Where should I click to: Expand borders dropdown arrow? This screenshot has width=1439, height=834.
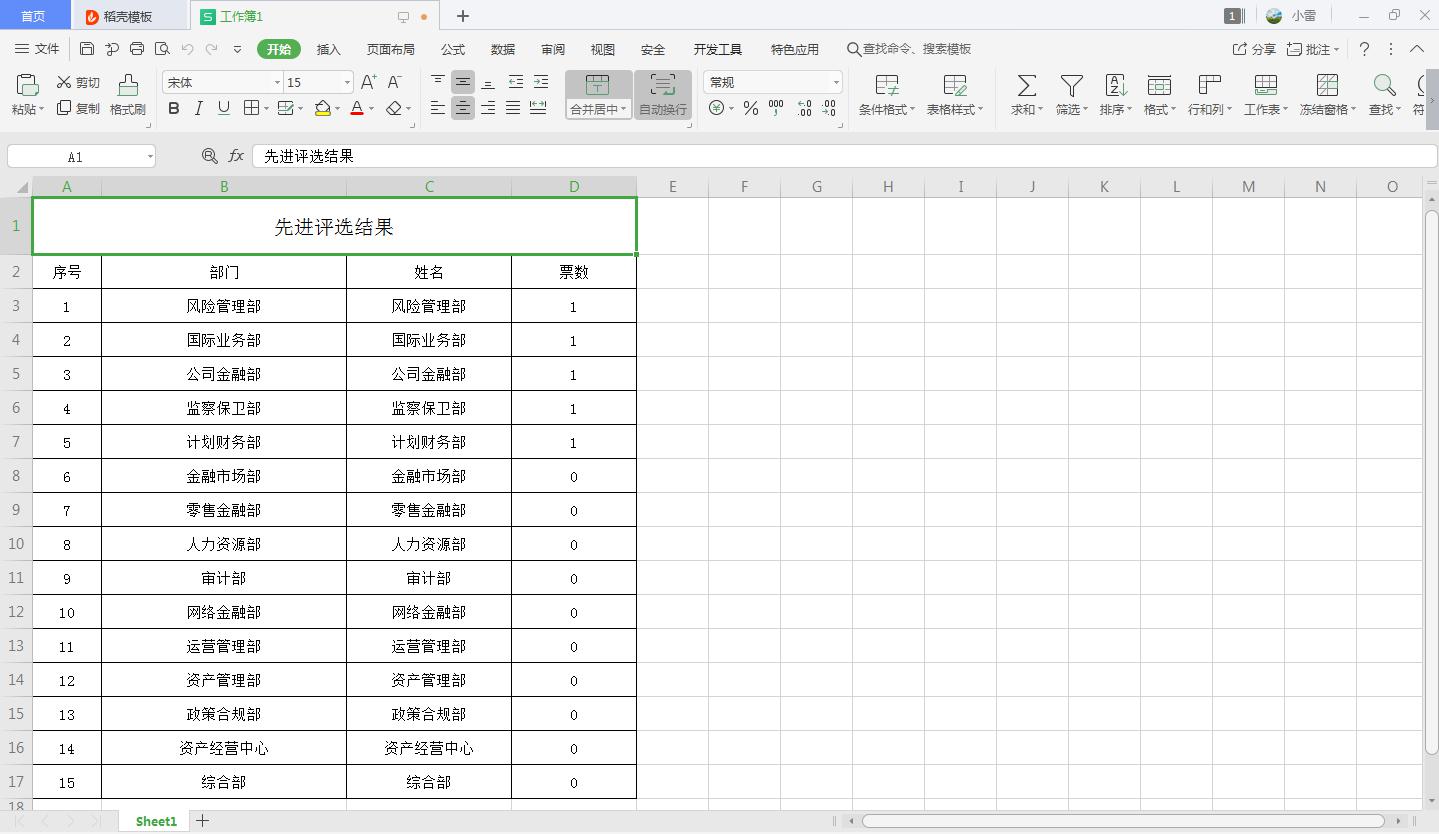[266, 108]
